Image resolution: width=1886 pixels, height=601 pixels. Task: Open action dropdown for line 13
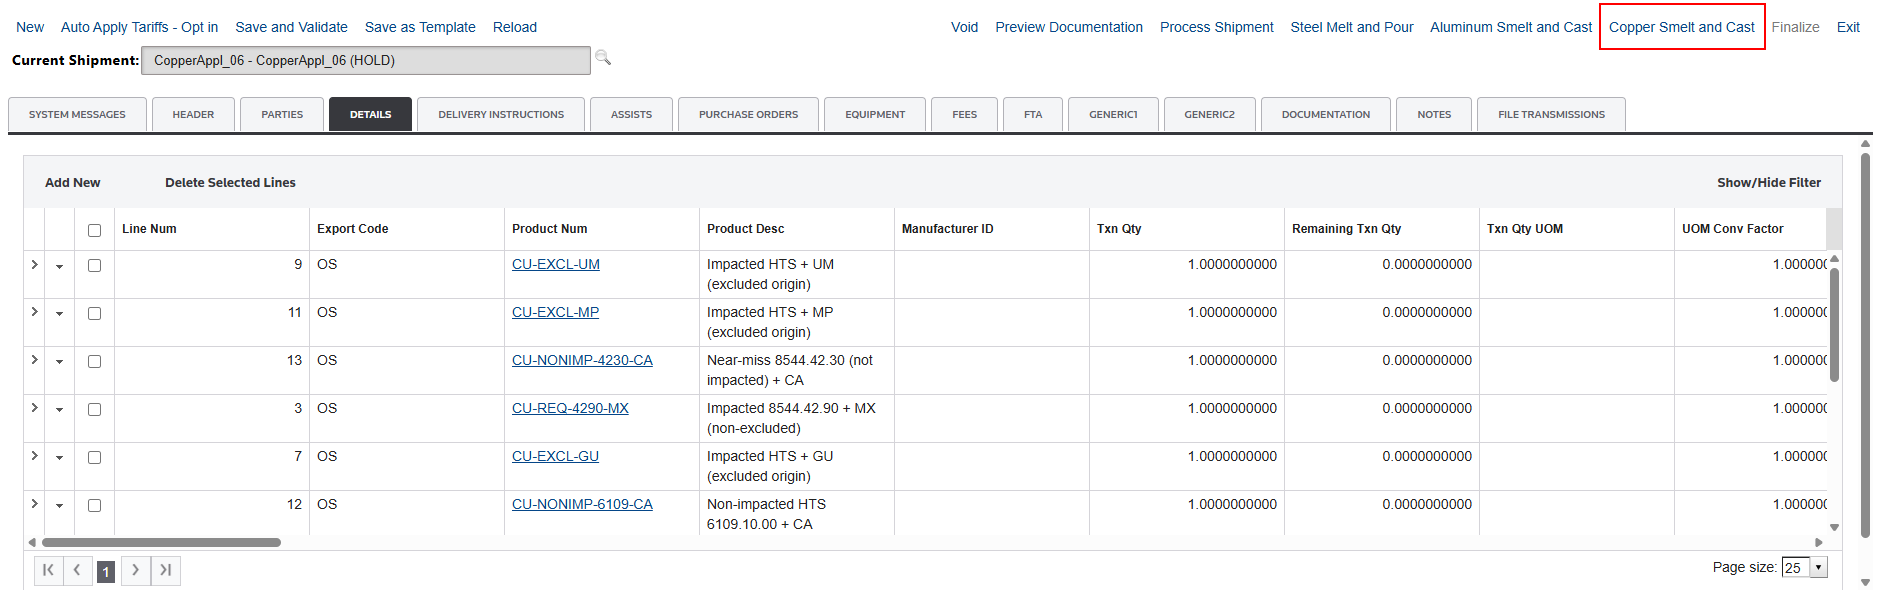[x=59, y=362]
